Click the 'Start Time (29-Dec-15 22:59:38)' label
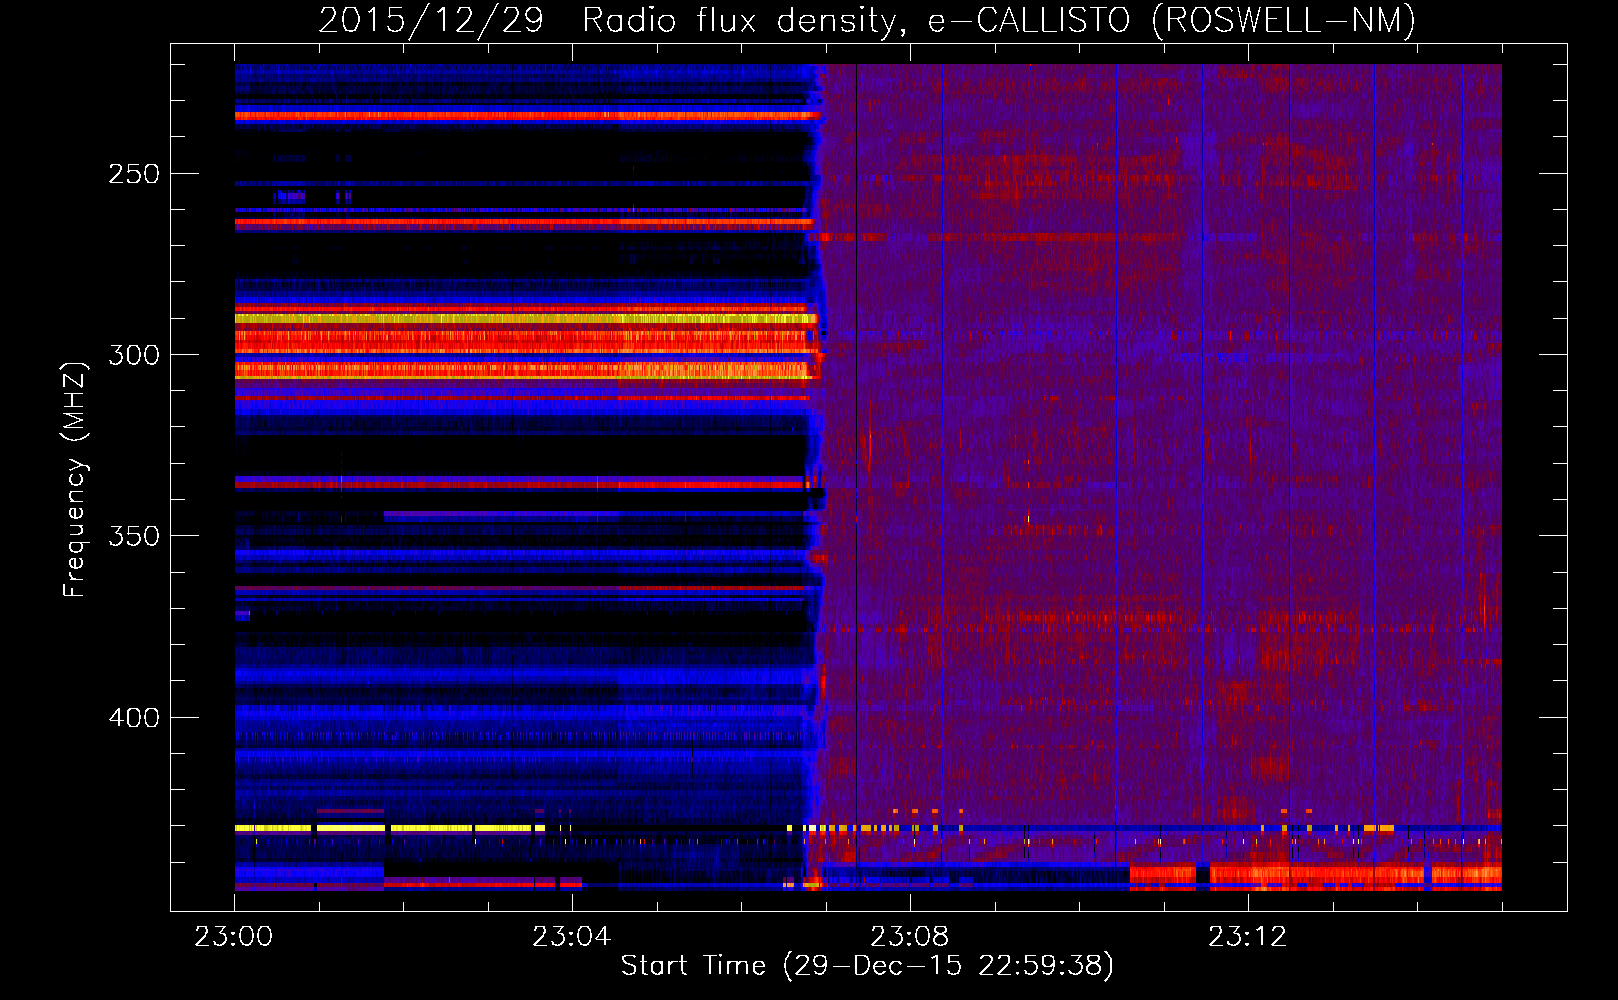1618x1000 pixels. coord(867,966)
